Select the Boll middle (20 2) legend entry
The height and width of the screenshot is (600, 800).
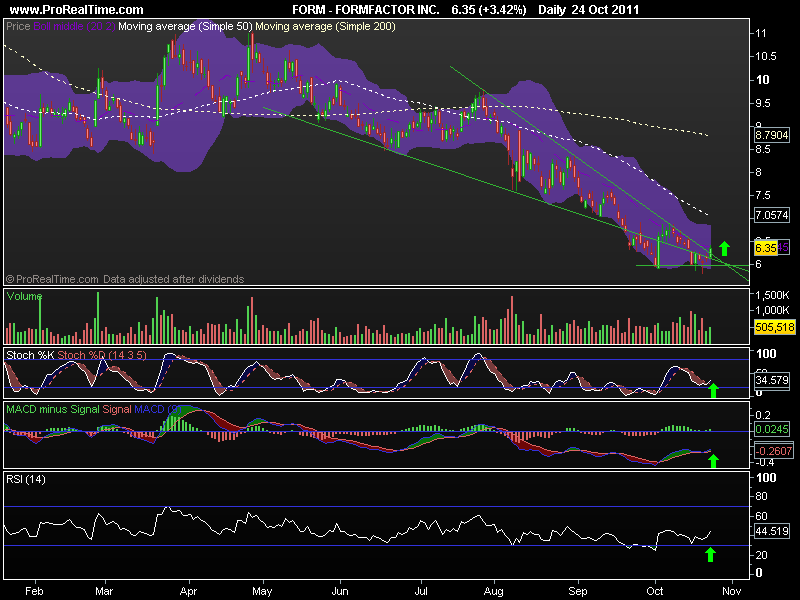[74, 26]
